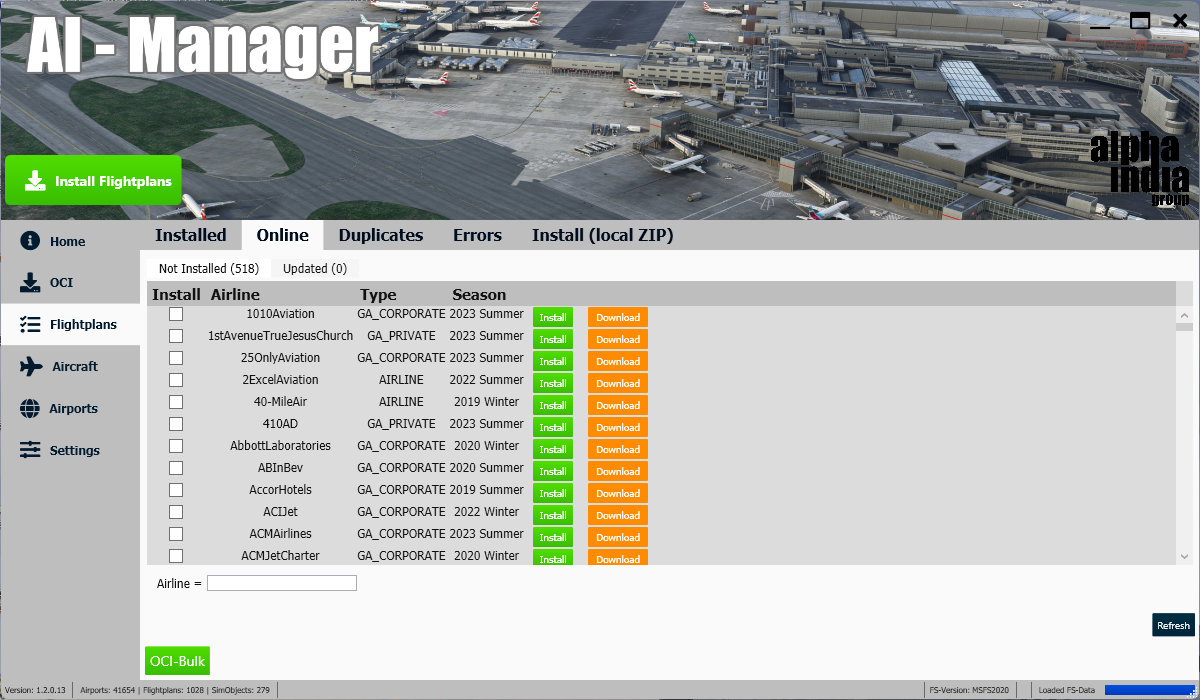
Task: Click the Flightplans list icon in sidebar
Action: (30, 325)
